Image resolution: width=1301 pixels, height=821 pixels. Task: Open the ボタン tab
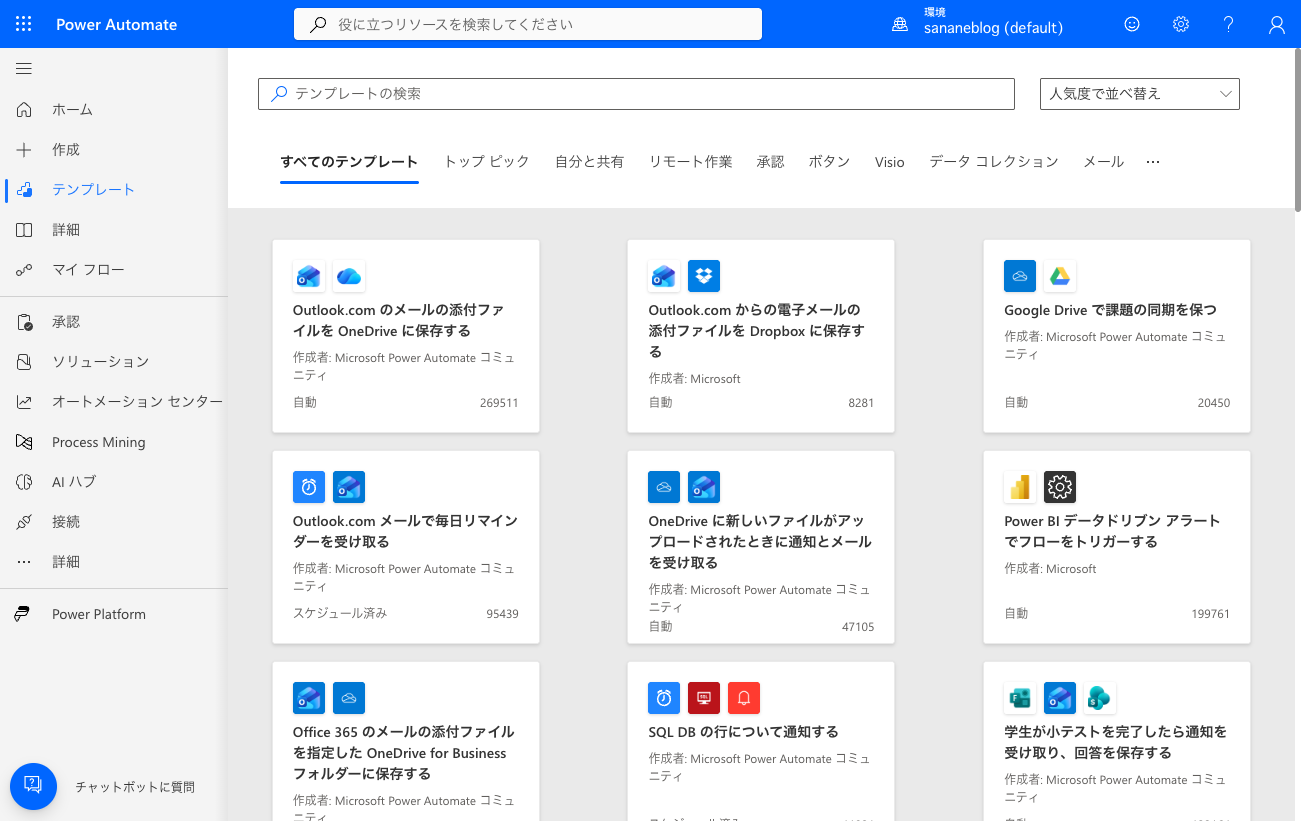click(829, 161)
